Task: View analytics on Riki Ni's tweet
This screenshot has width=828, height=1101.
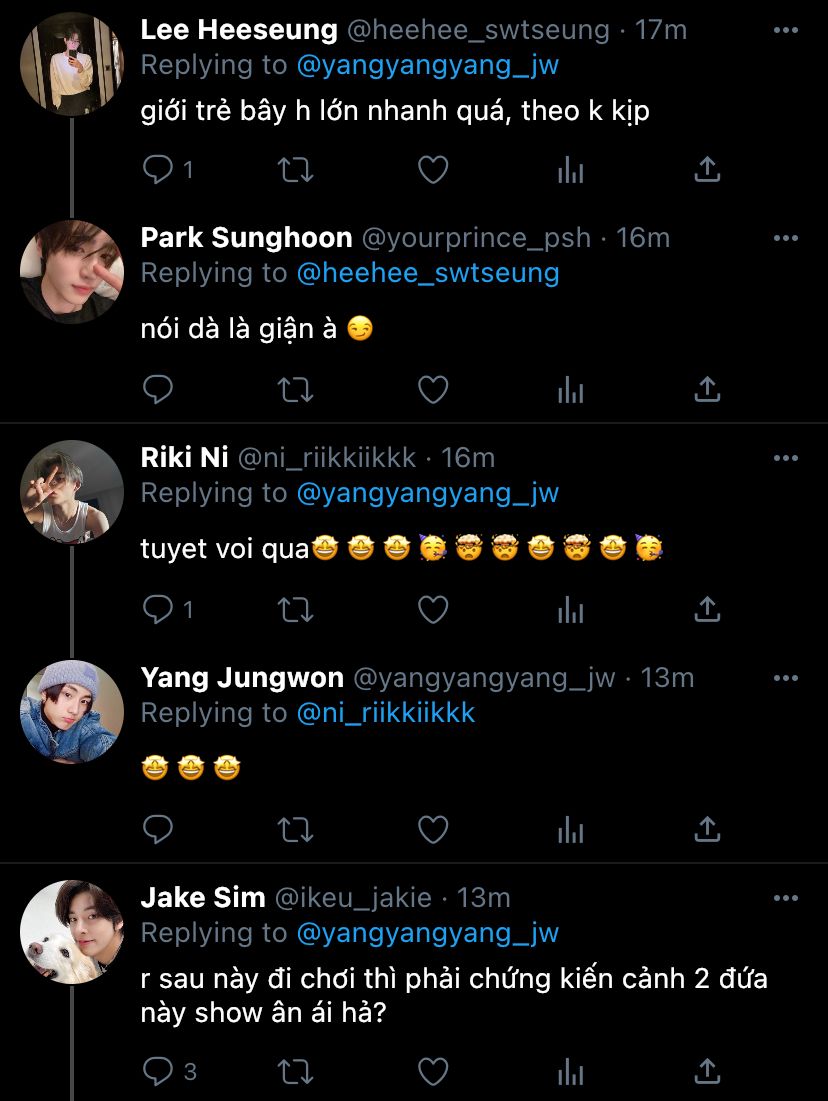Action: coord(570,609)
